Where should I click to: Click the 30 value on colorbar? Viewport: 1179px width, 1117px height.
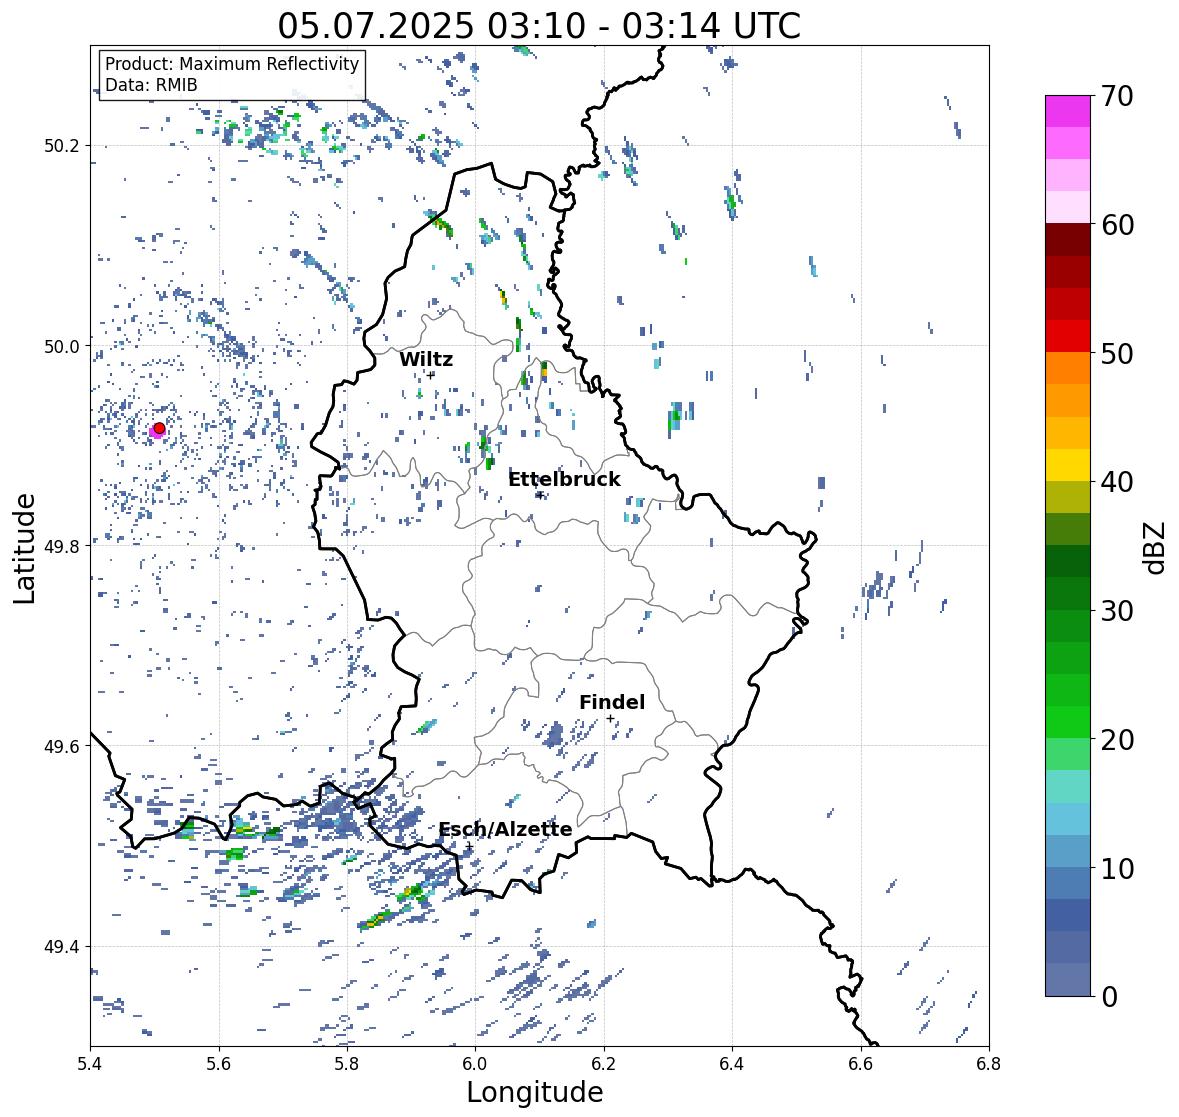[1117, 611]
